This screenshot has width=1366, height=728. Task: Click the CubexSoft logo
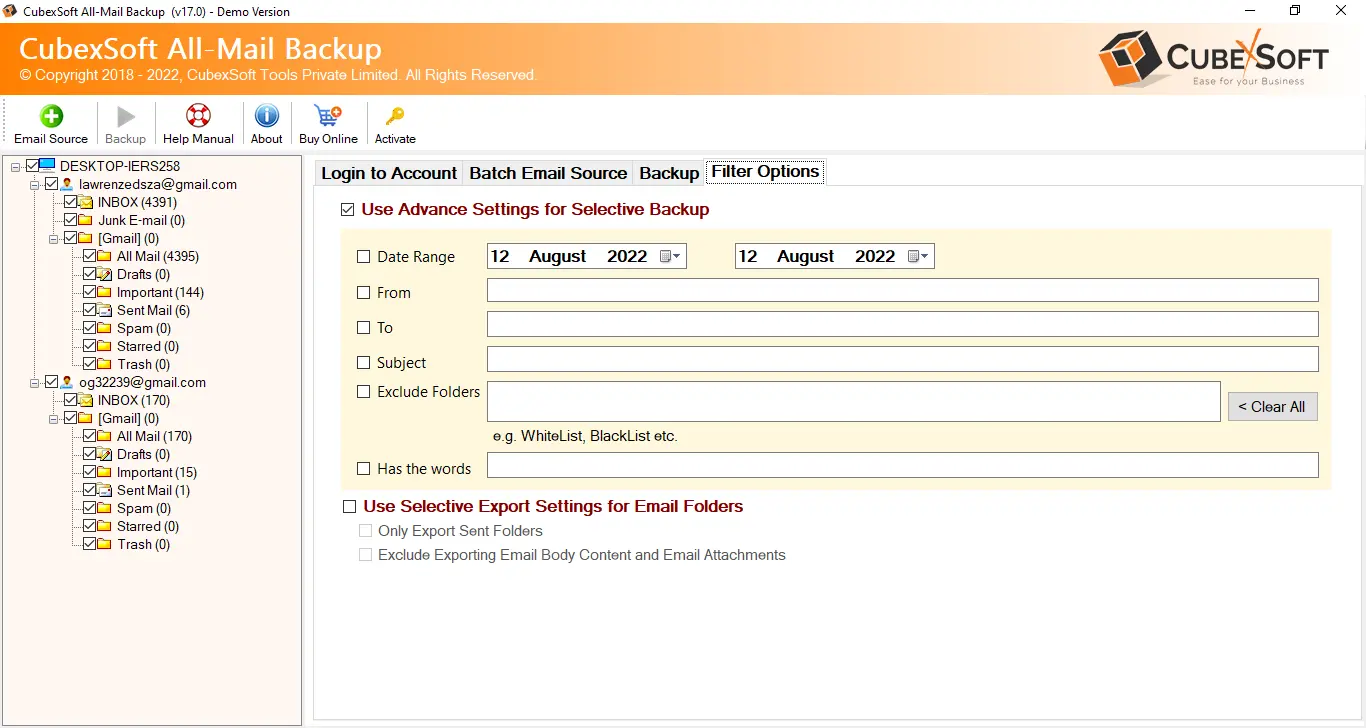[x=1213, y=59]
